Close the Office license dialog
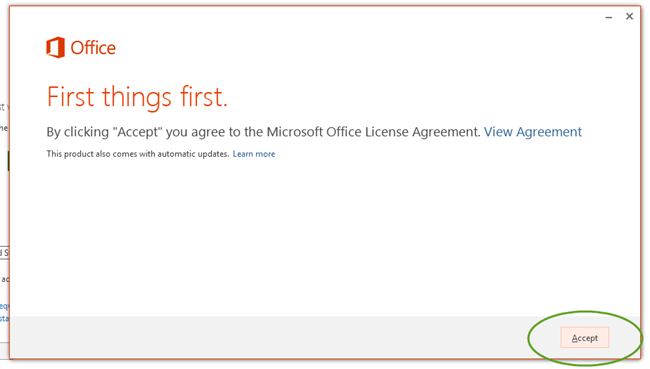The height and width of the screenshot is (369, 650). (x=629, y=16)
